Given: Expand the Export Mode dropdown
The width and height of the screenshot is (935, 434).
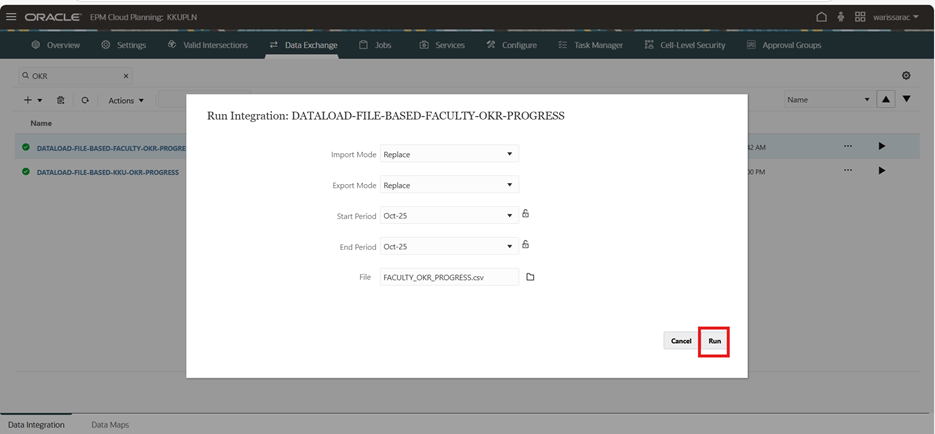Looking at the screenshot, I should [509, 185].
